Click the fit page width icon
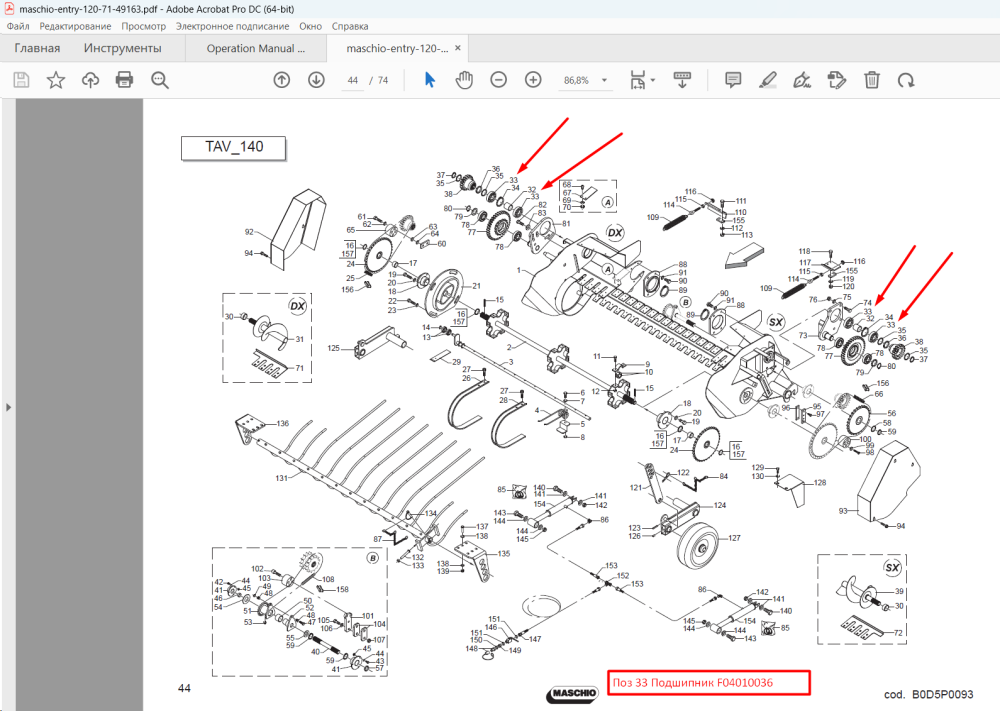This screenshot has width=1000, height=711. (638, 80)
